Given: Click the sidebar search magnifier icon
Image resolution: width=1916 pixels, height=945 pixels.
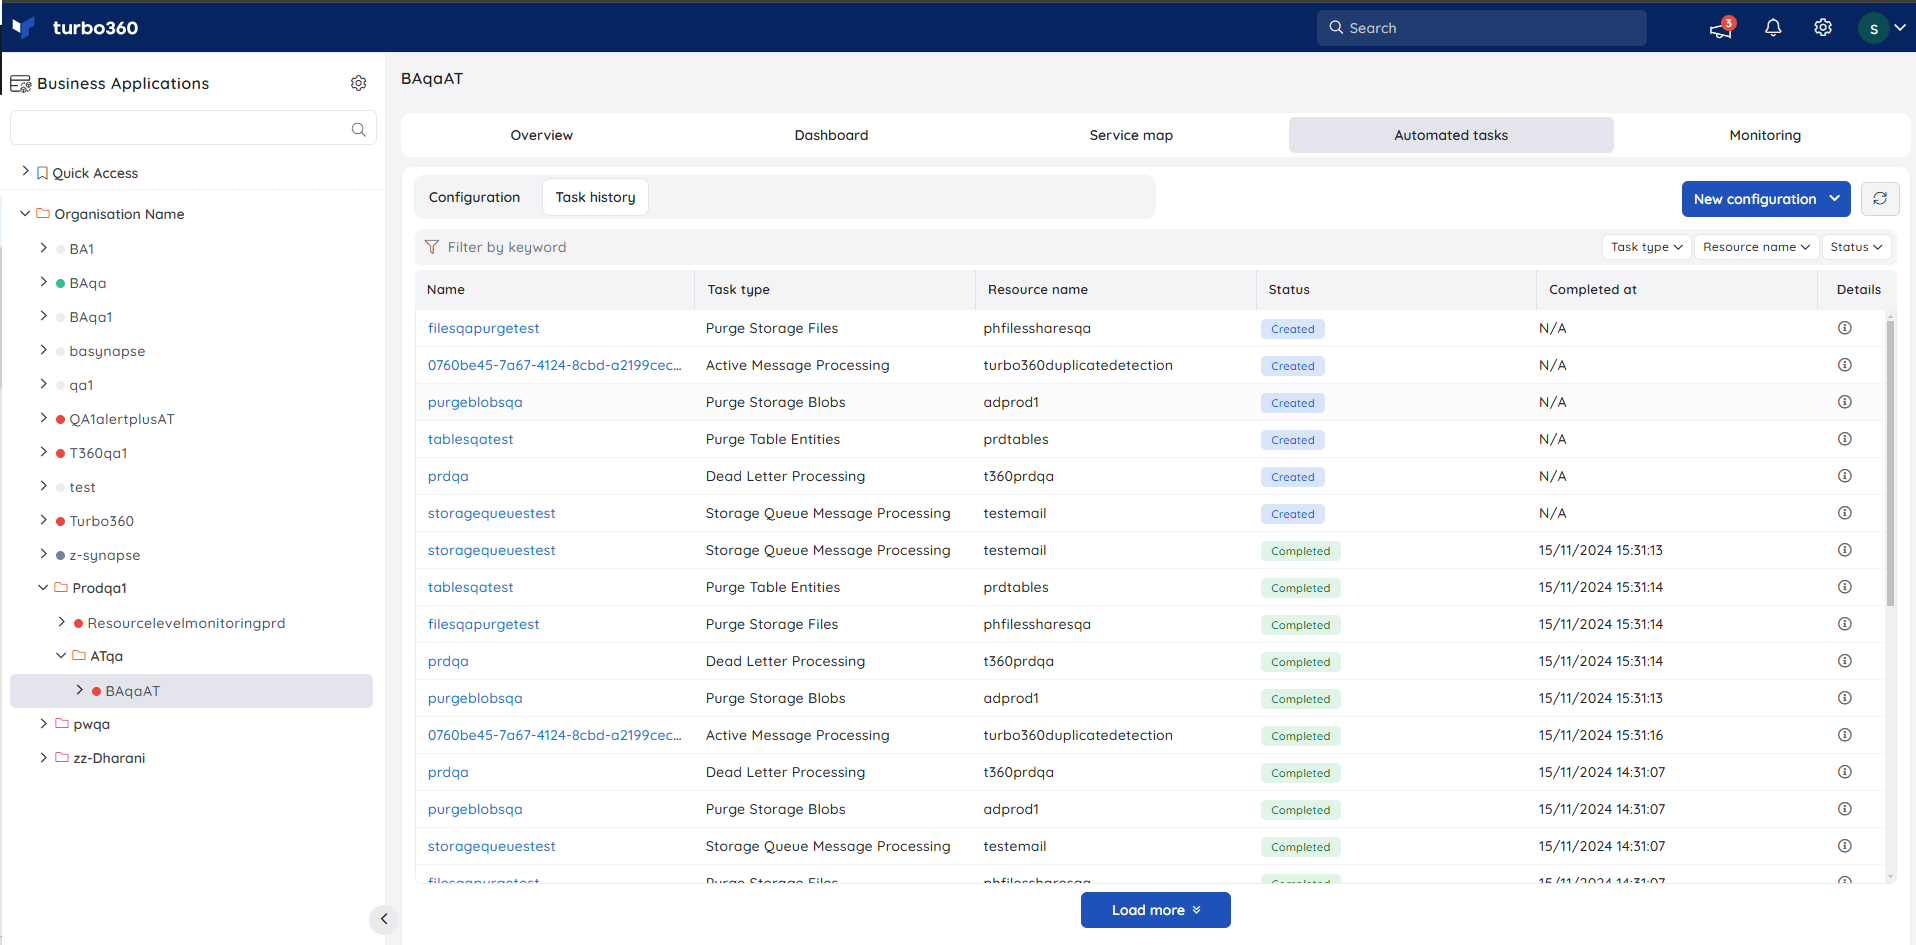Looking at the screenshot, I should [359, 129].
